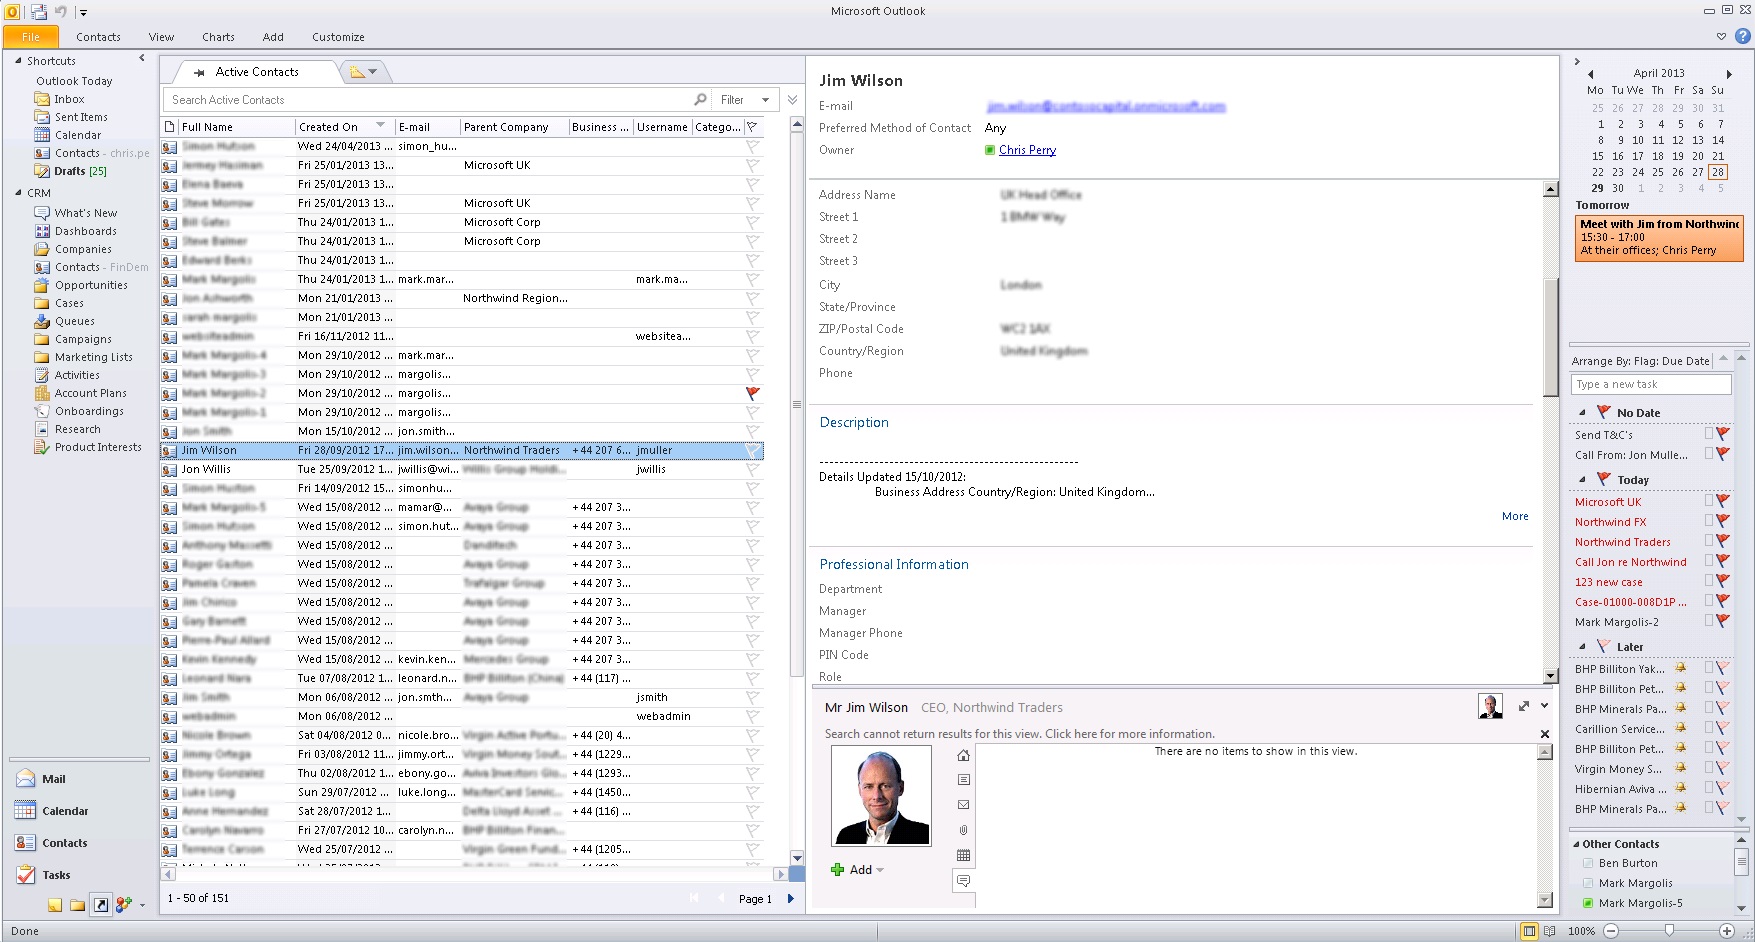Collapse the CRM folder group
This screenshot has width=1755, height=942.
(18, 193)
